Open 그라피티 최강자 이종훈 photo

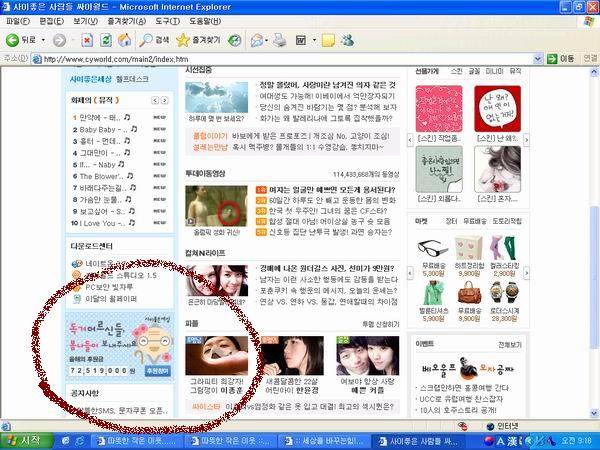tap(217, 355)
